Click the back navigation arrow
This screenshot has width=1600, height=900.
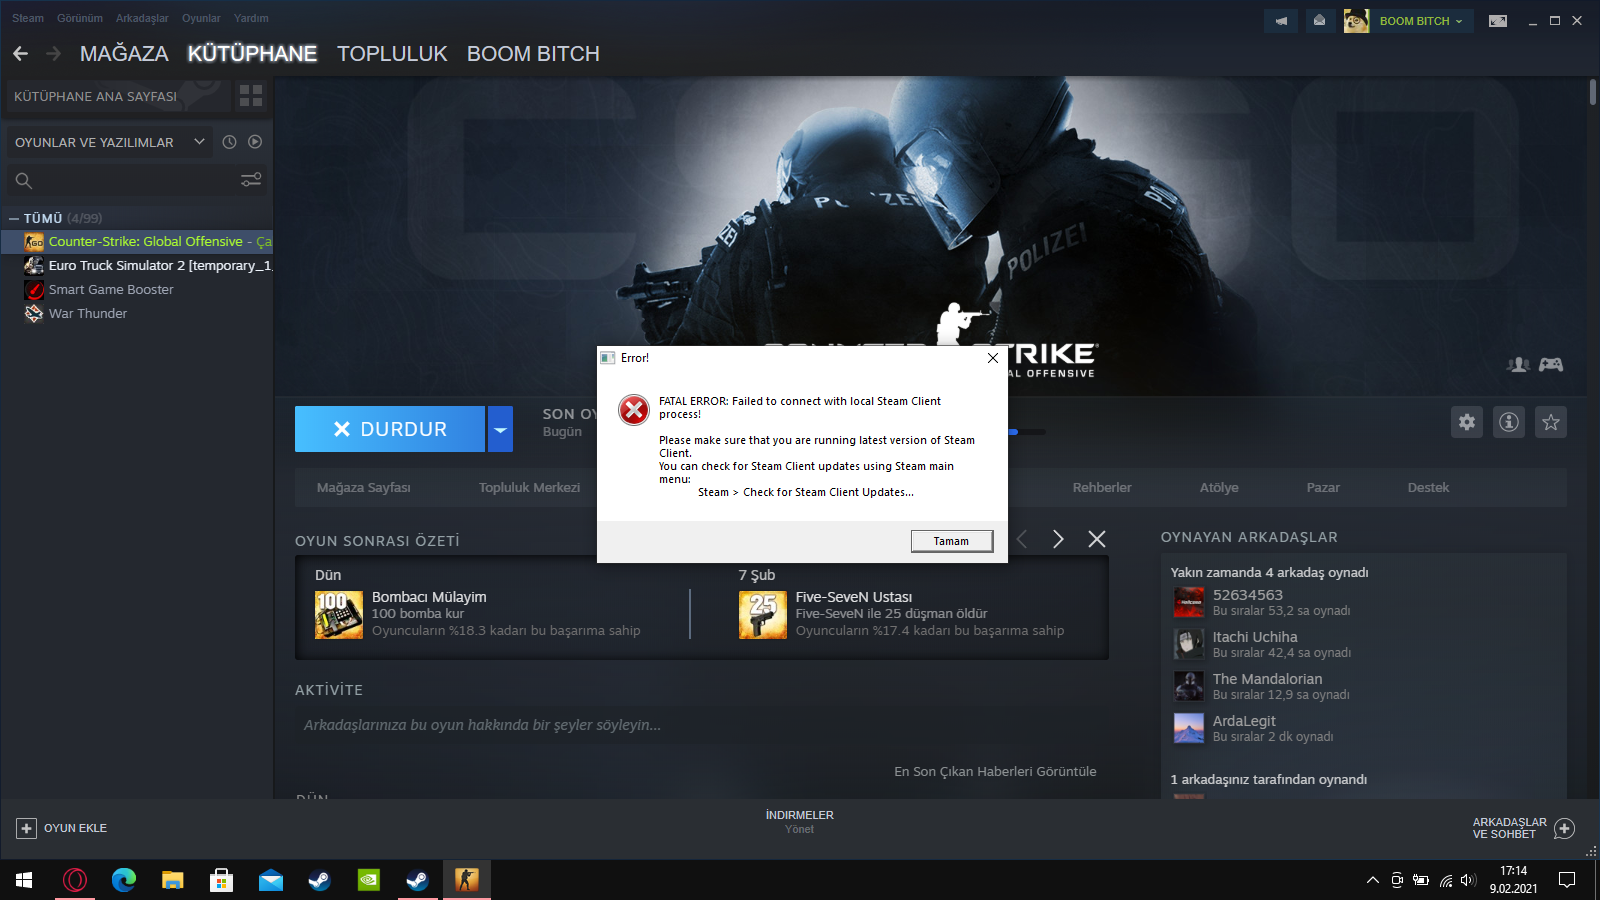coord(21,54)
